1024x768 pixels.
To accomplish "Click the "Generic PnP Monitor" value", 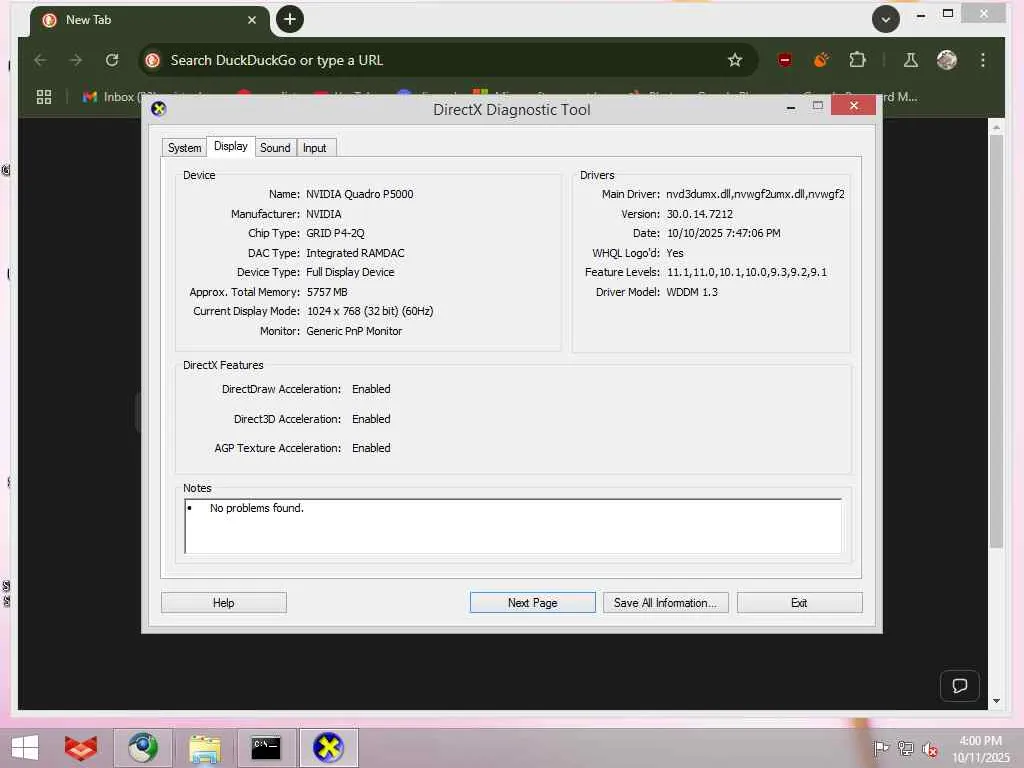I will click(x=354, y=331).
